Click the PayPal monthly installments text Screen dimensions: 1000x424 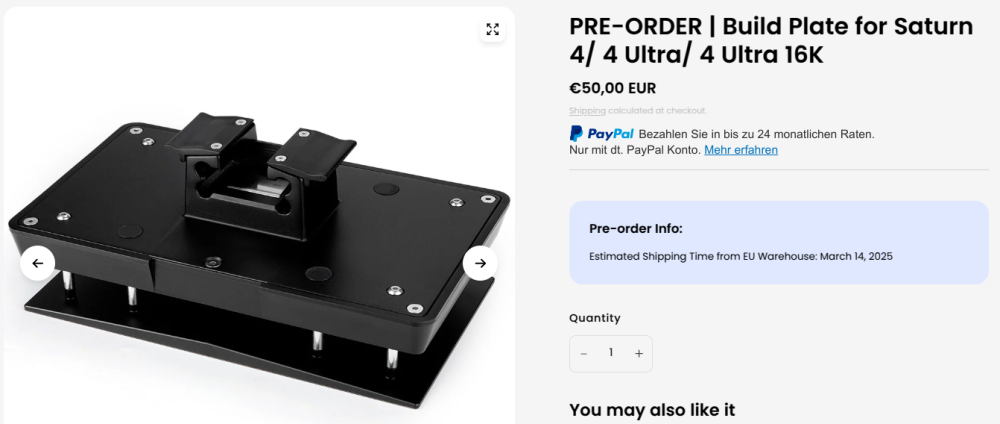756,134
